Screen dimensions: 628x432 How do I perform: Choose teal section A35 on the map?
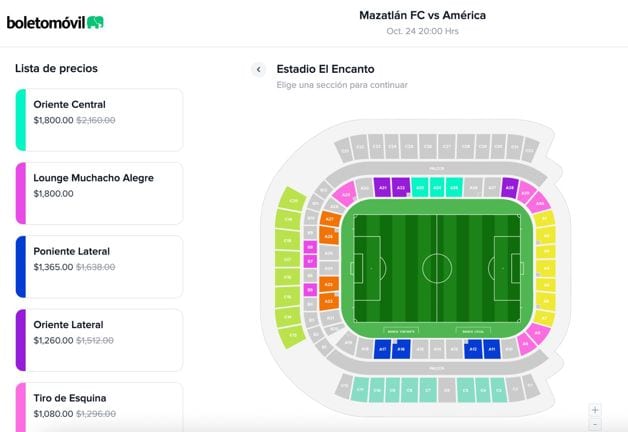click(x=455, y=187)
